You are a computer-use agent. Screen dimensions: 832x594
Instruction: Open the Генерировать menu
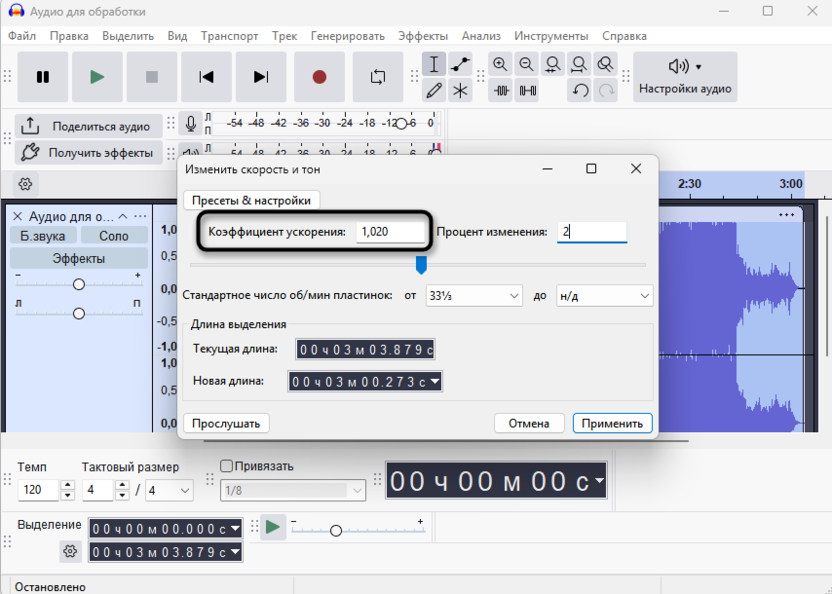coord(347,36)
